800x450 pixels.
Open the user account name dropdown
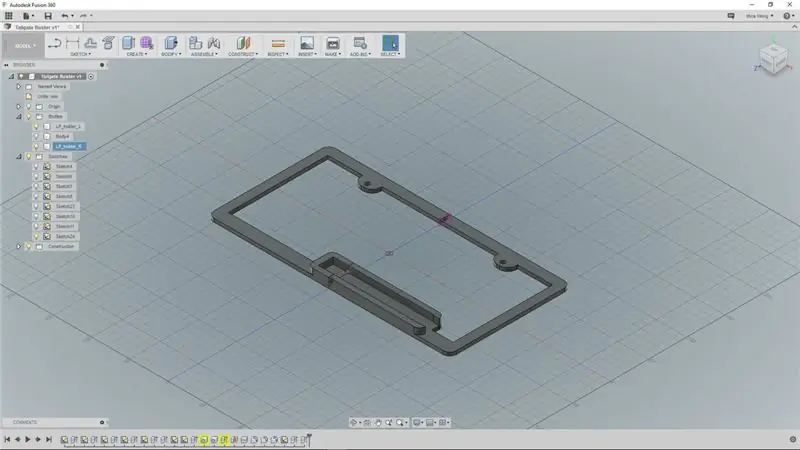point(759,16)
